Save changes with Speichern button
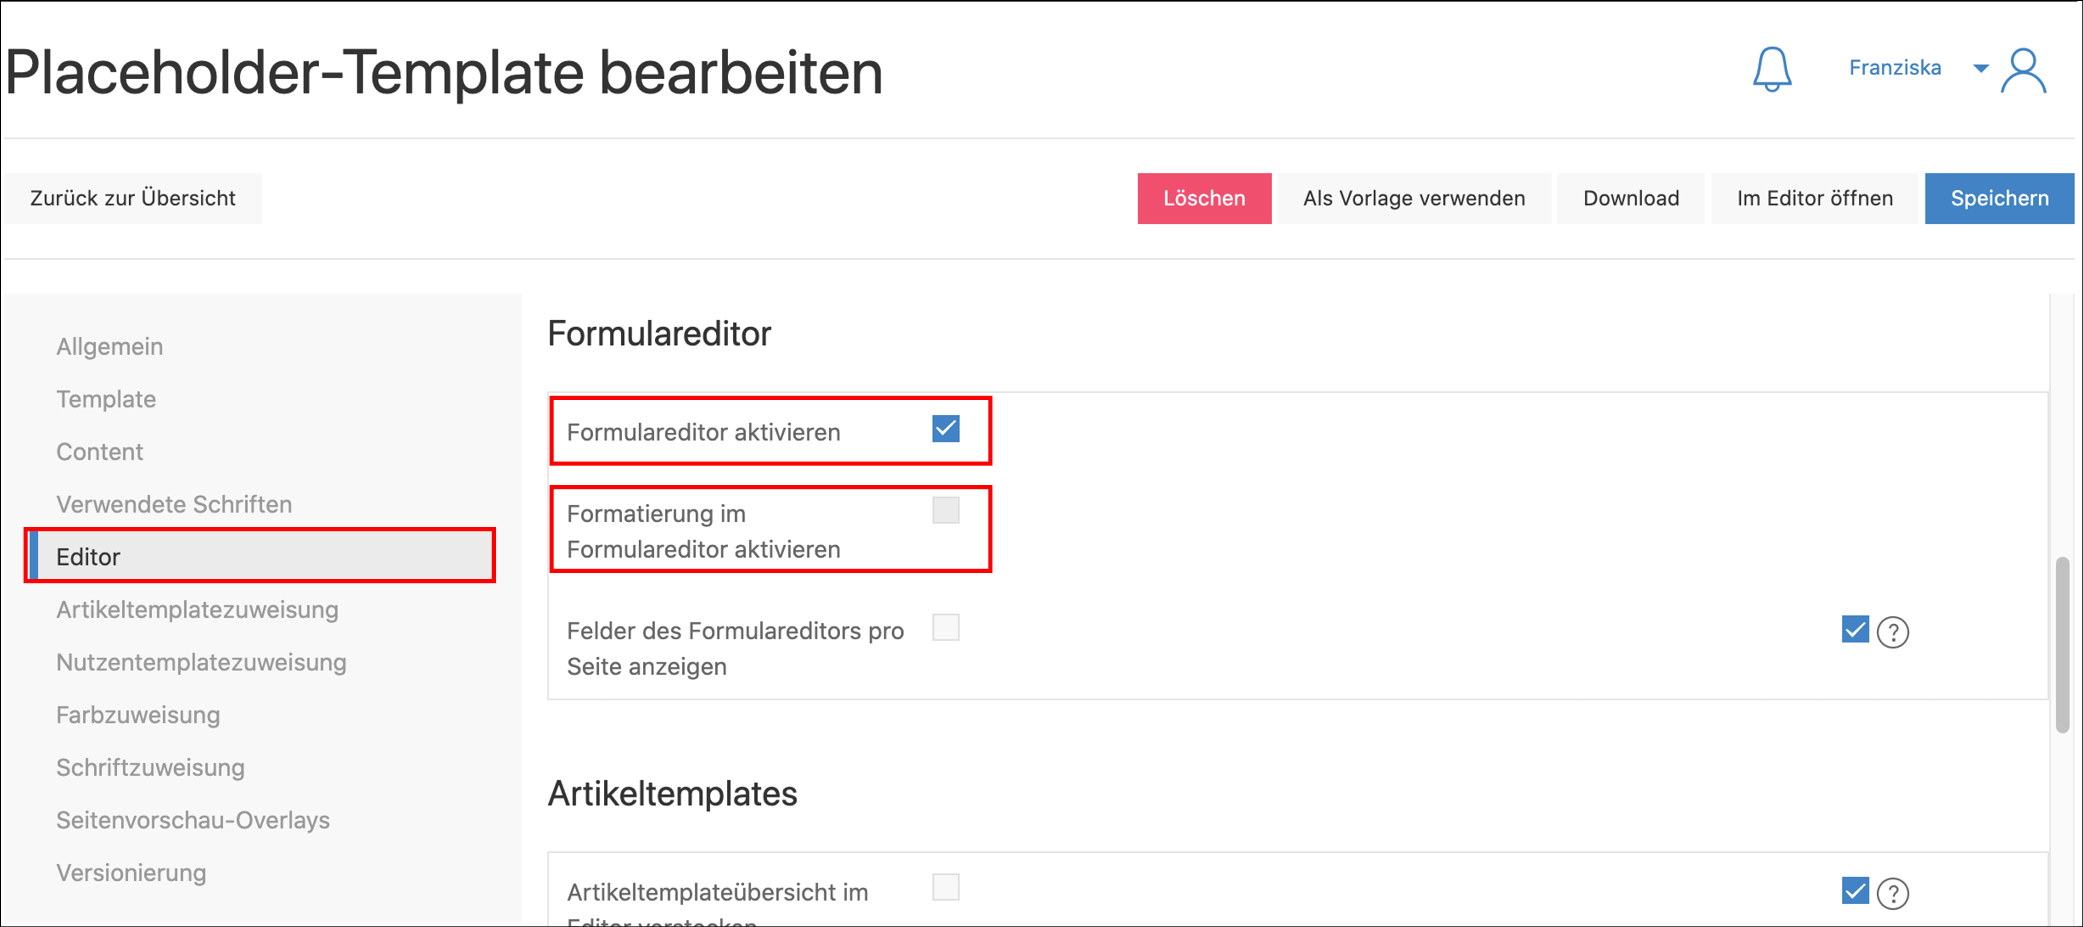Screen dimensions: 2083x927 point(1999,198)
